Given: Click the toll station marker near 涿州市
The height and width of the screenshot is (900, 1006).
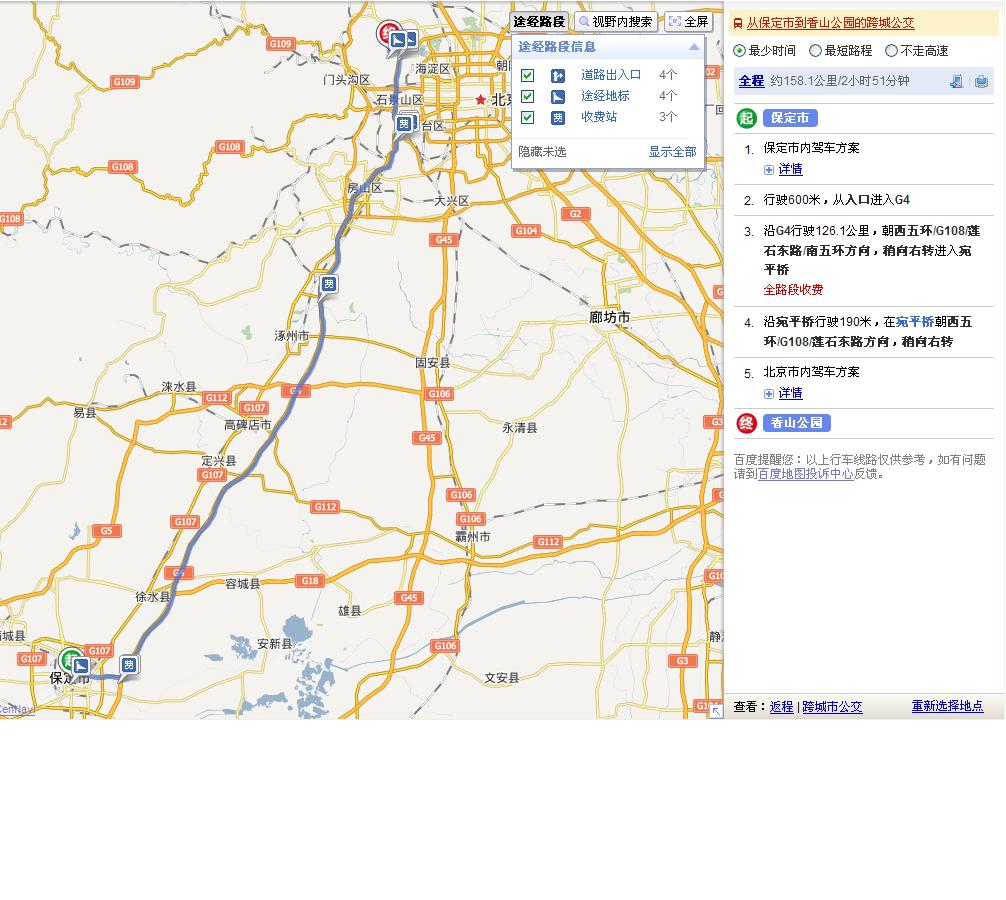Looking at the screenshot, I should coord(328,284).
